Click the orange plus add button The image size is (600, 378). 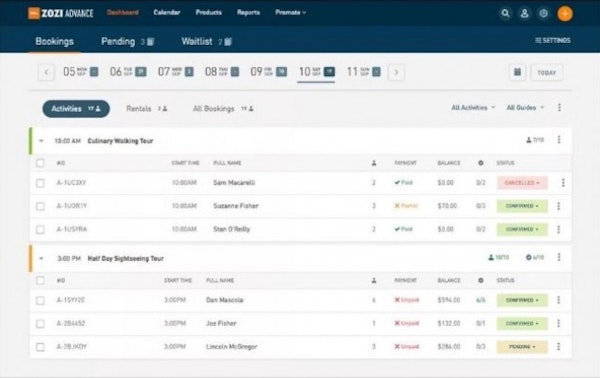tap(565, 13)
